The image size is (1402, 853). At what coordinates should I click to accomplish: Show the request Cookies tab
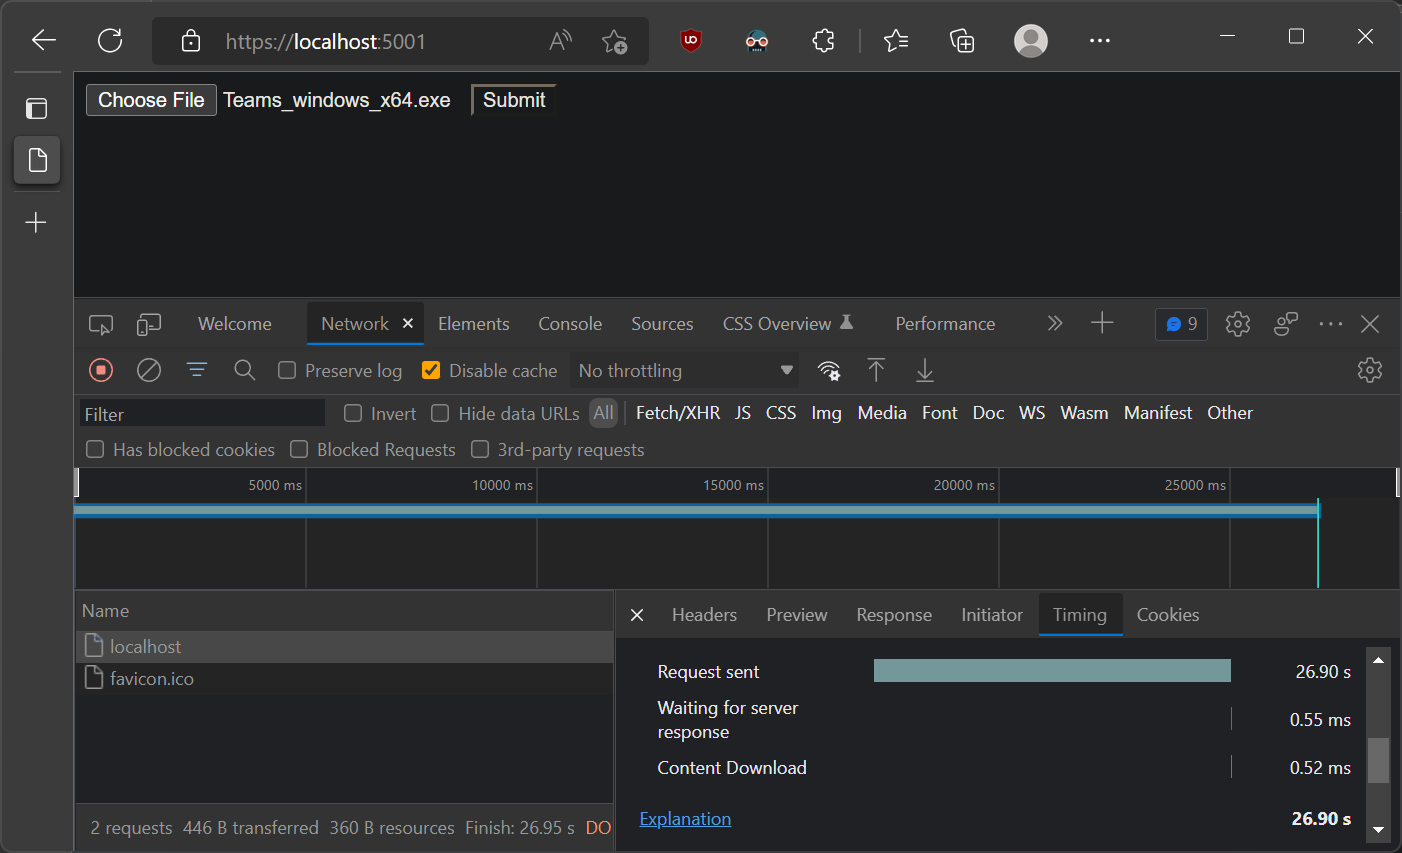pyautogui.click(x=1168, y=615)
